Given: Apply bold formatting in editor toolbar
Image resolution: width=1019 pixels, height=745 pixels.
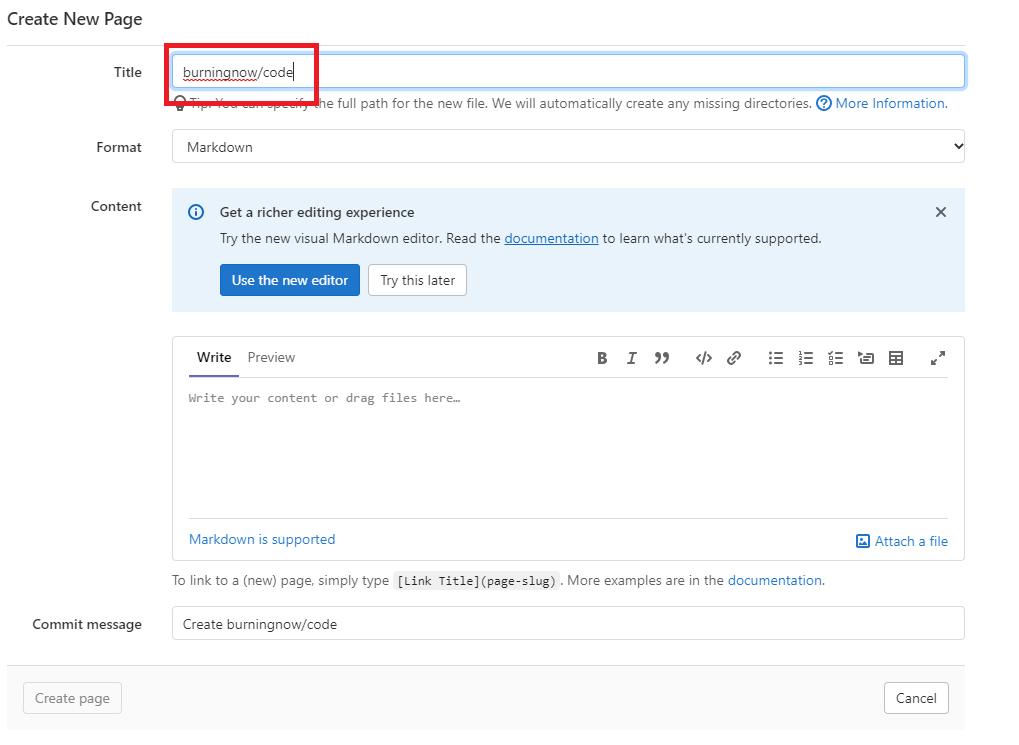Looking at the screenshot, I should (602, 358).
